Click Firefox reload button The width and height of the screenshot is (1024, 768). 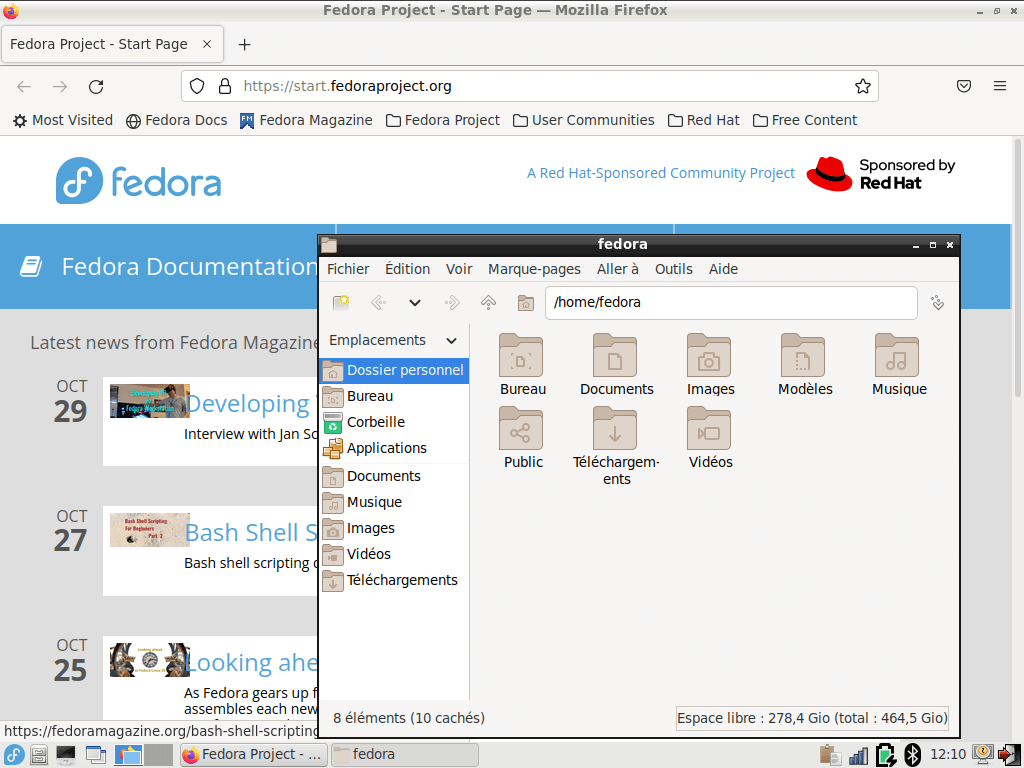[x=96, y=86]
